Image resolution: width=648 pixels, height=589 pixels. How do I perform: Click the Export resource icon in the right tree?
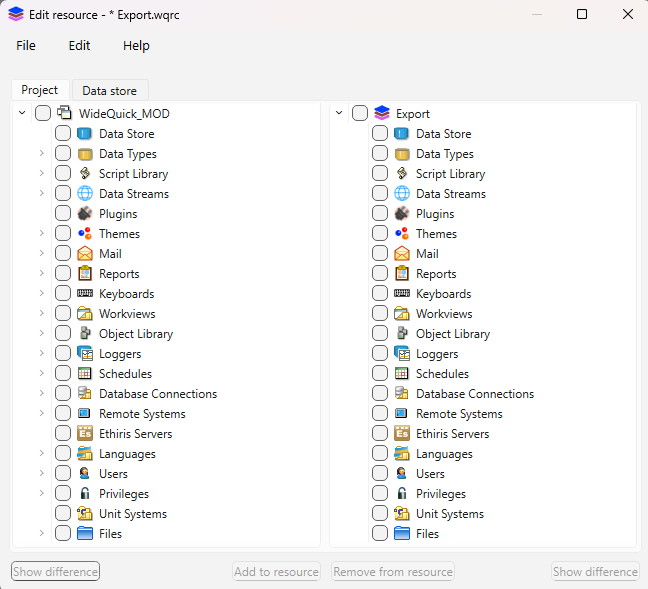tap(381, 113)
